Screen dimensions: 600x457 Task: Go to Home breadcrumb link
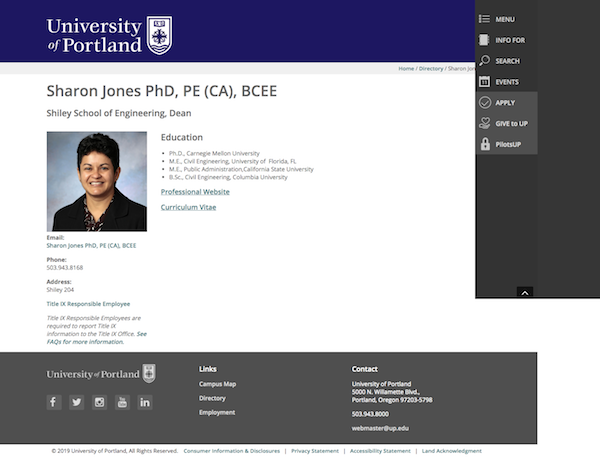point(406,69)
